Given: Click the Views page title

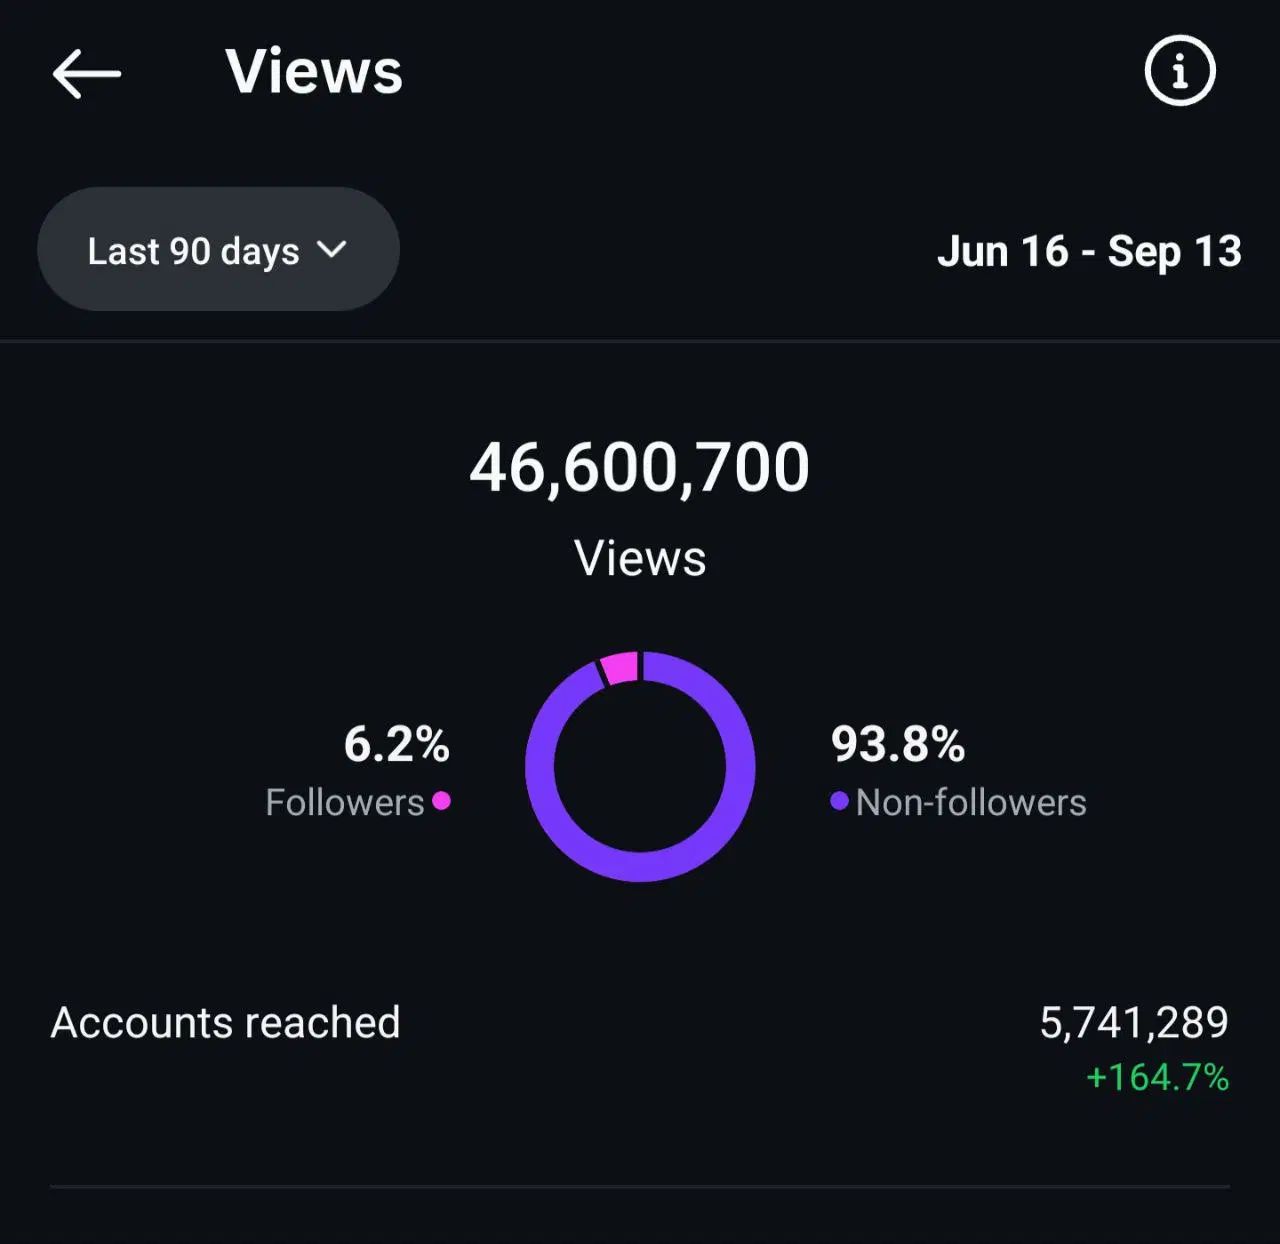Looking at the screenshot, I should click(x=314, y=72).
